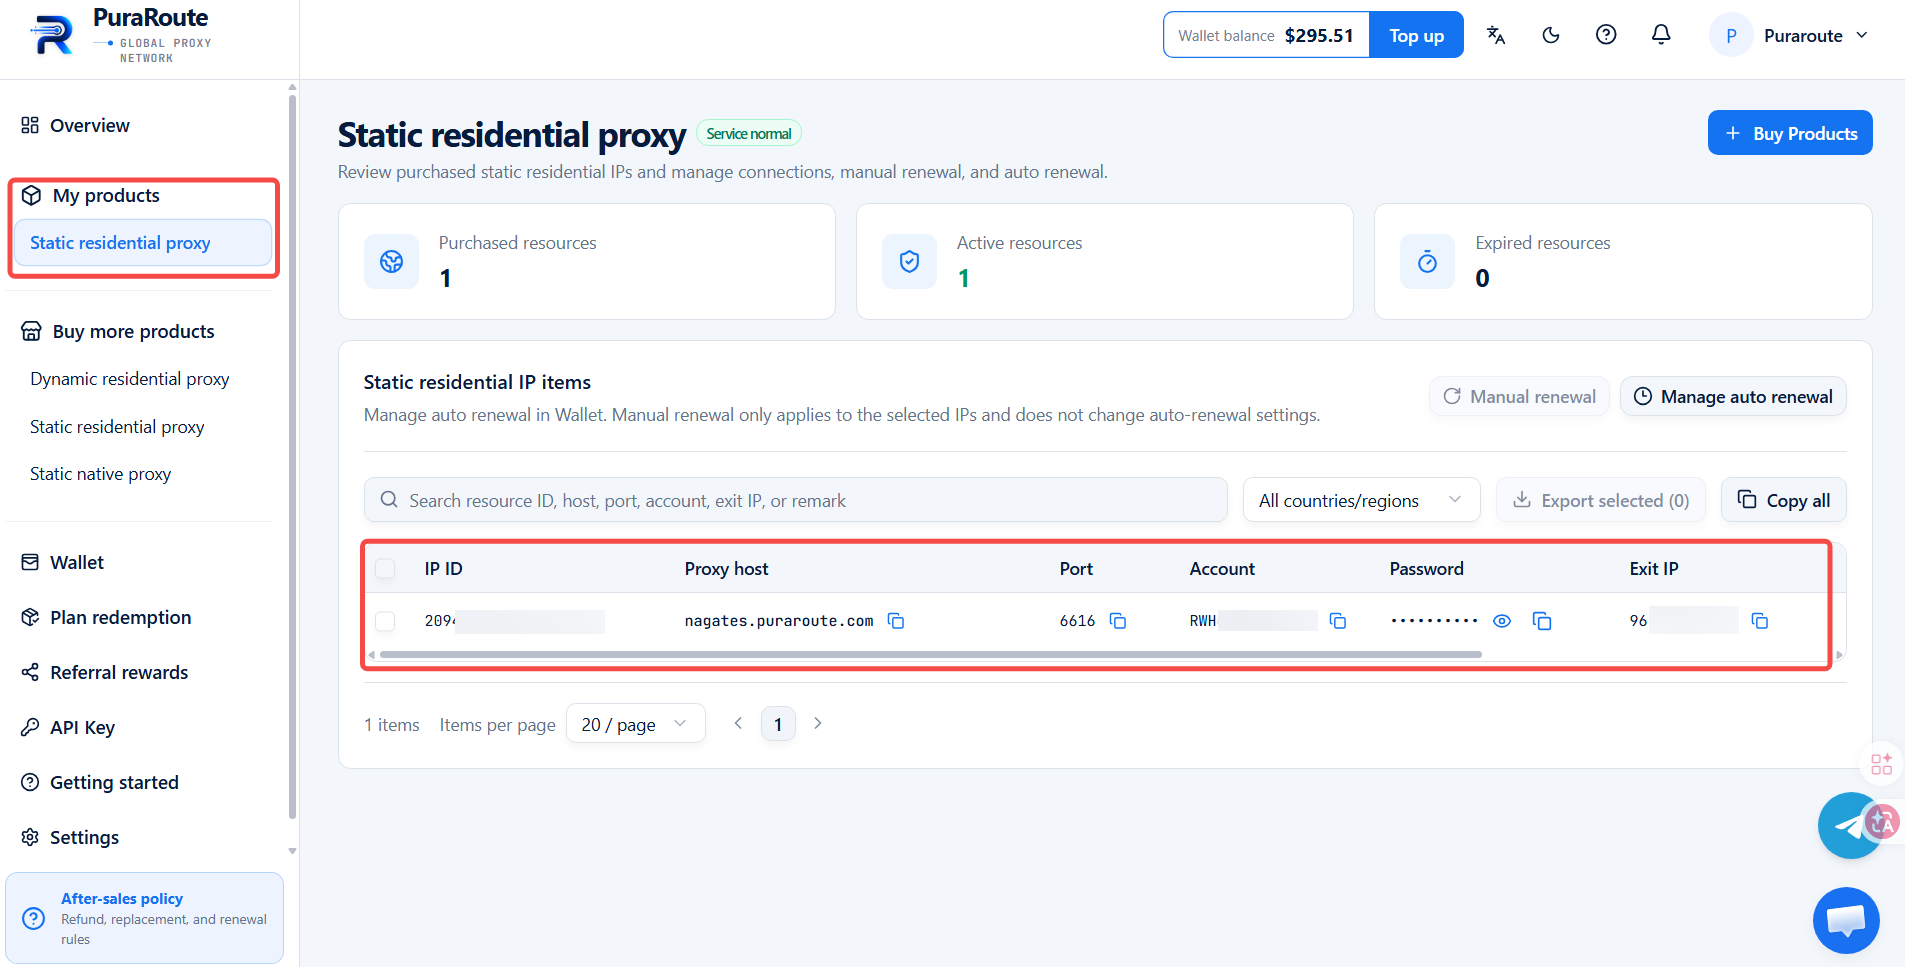Click Export selected (0)
1905x967 pixels.
pyautogui.click(x=1602, y=500)
